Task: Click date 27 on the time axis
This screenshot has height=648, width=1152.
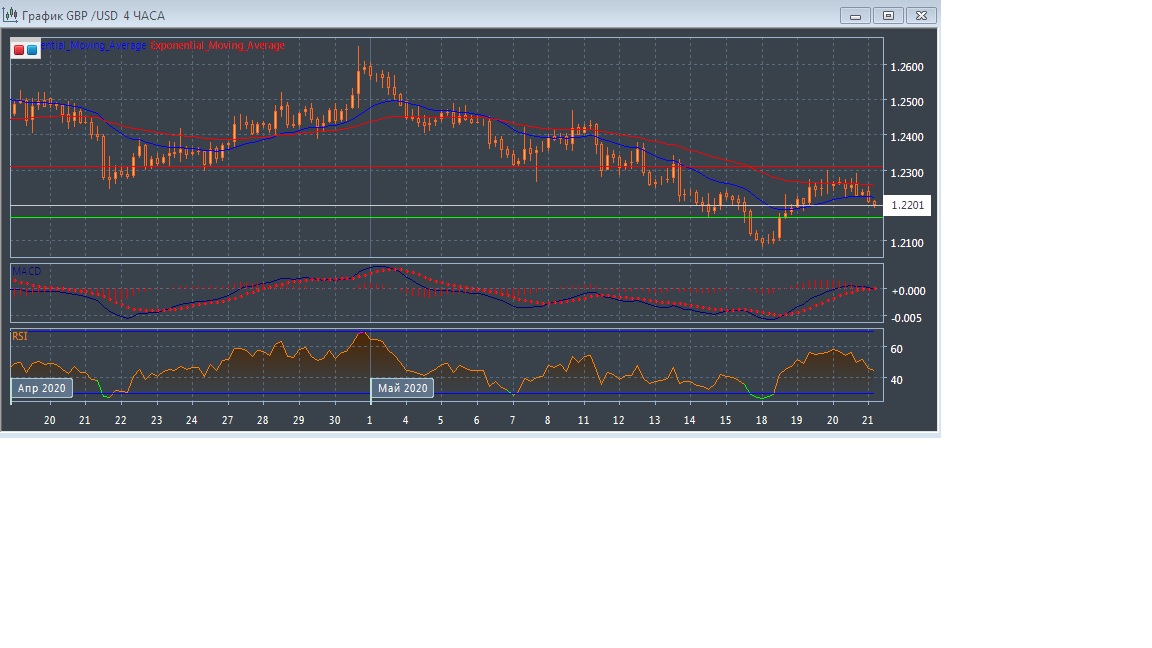Action: [x=227, y=421]
